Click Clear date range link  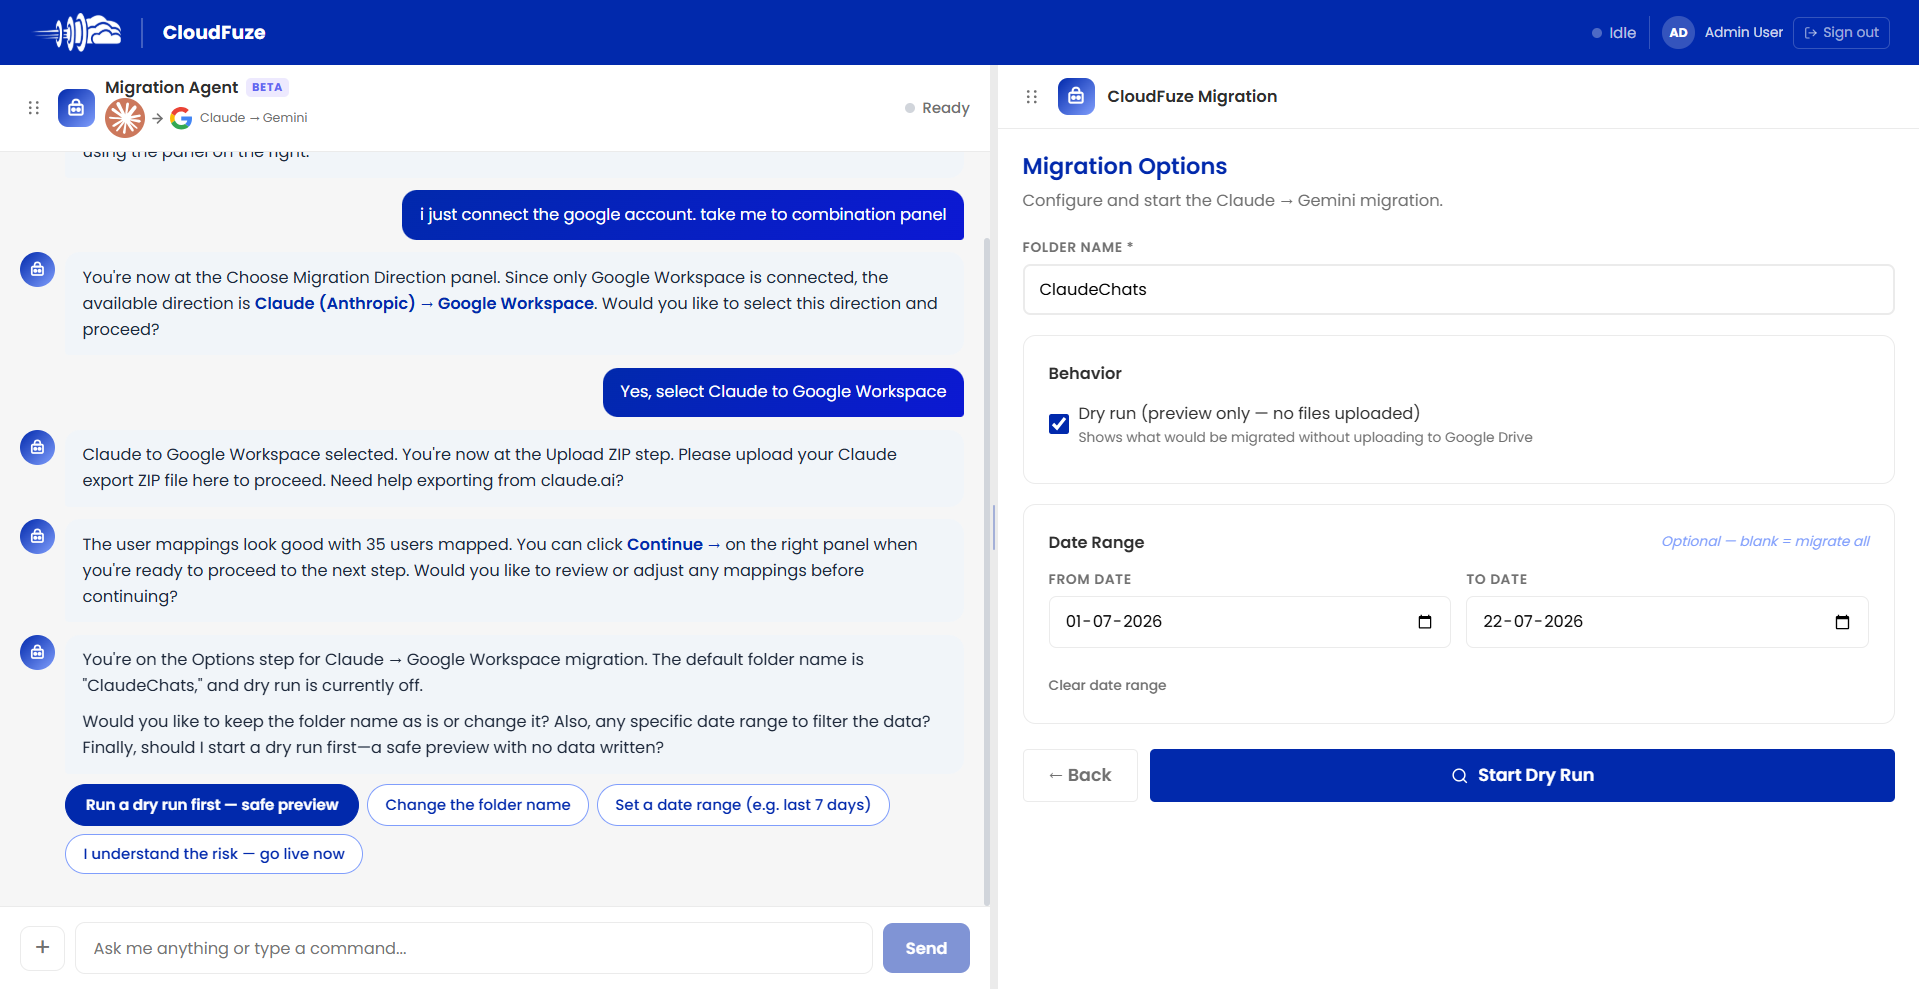pyautogui.click(x=1107, y=685)
